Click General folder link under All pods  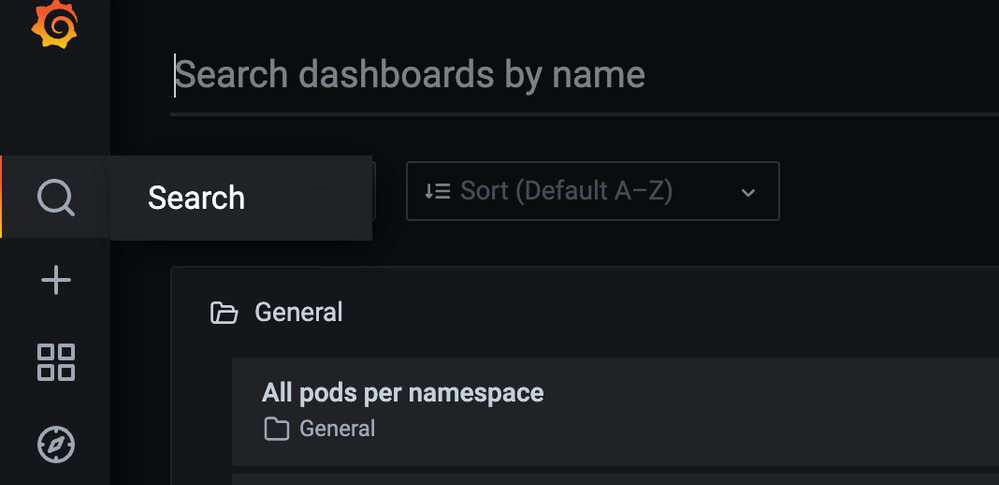pos(337,429)
